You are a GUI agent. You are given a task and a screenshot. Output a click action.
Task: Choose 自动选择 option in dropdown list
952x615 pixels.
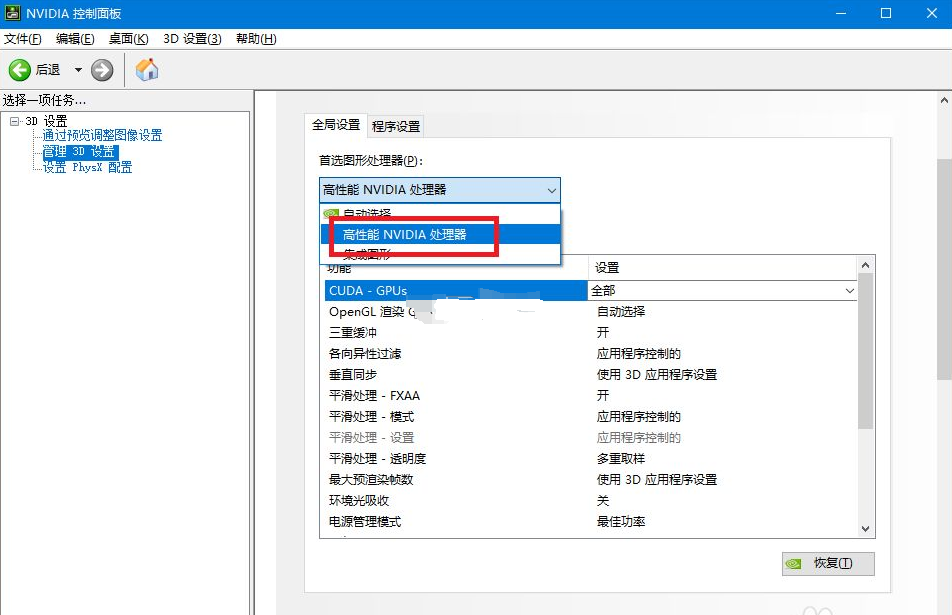(440, 212)
